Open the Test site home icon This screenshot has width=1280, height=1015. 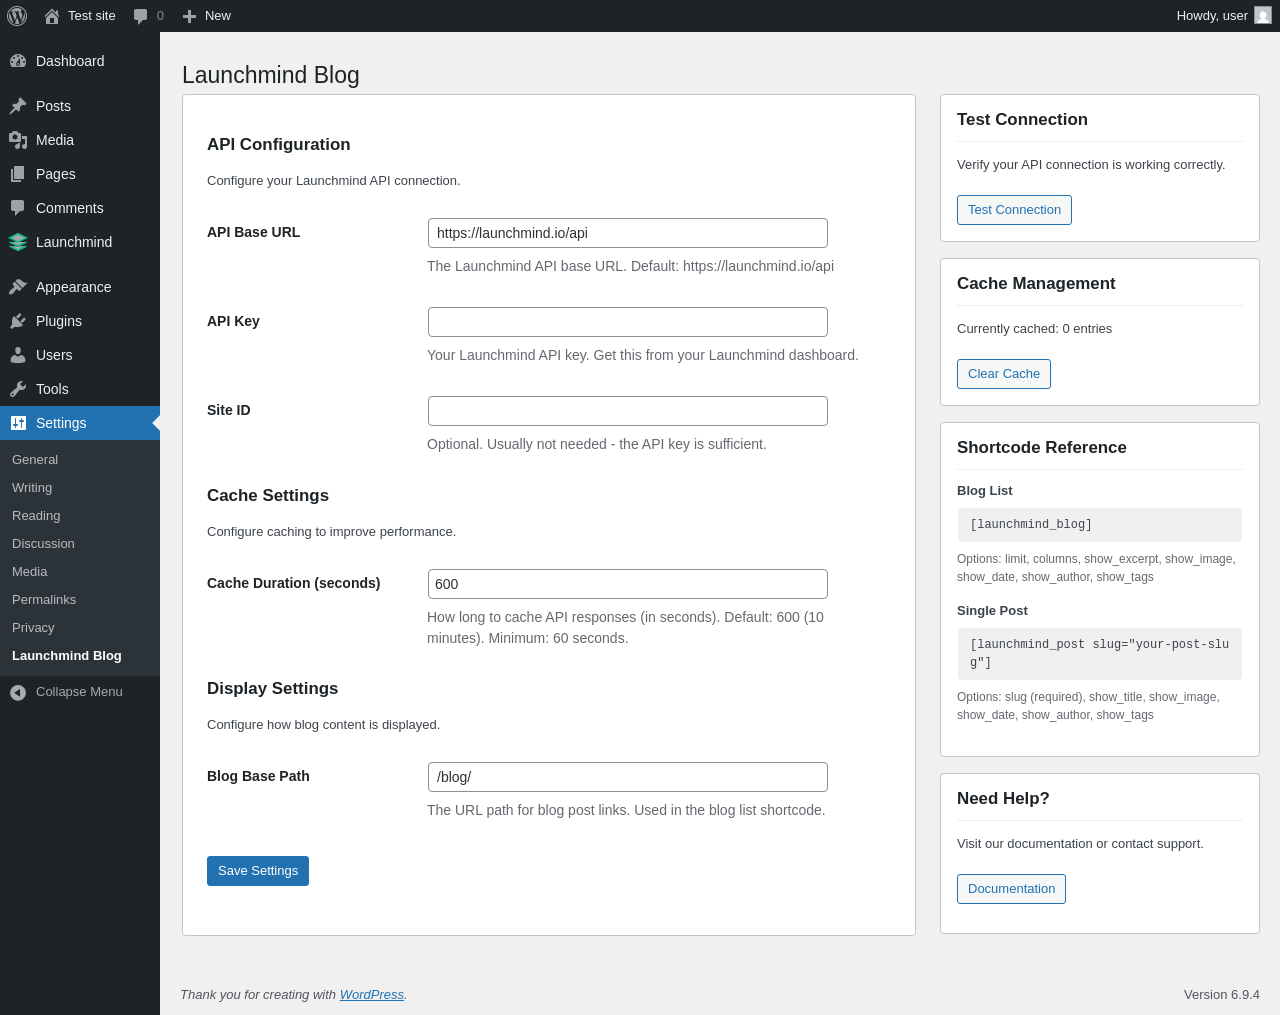(52, 16)
